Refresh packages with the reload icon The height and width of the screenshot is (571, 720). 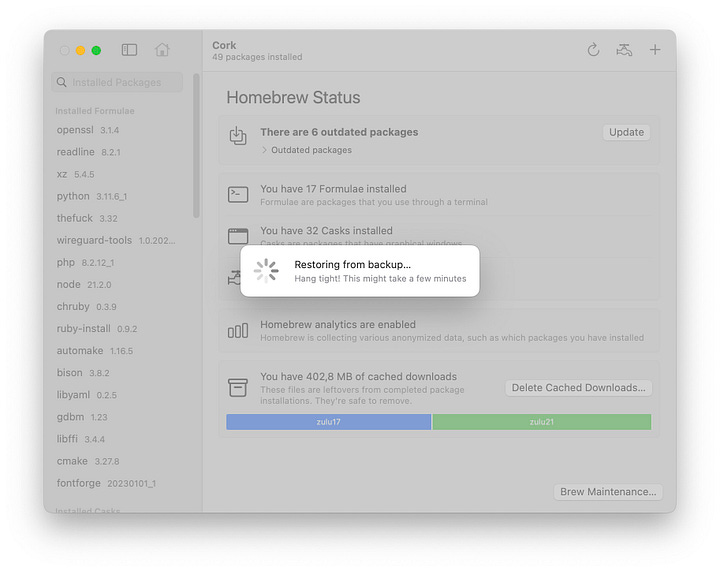[593, 50]
